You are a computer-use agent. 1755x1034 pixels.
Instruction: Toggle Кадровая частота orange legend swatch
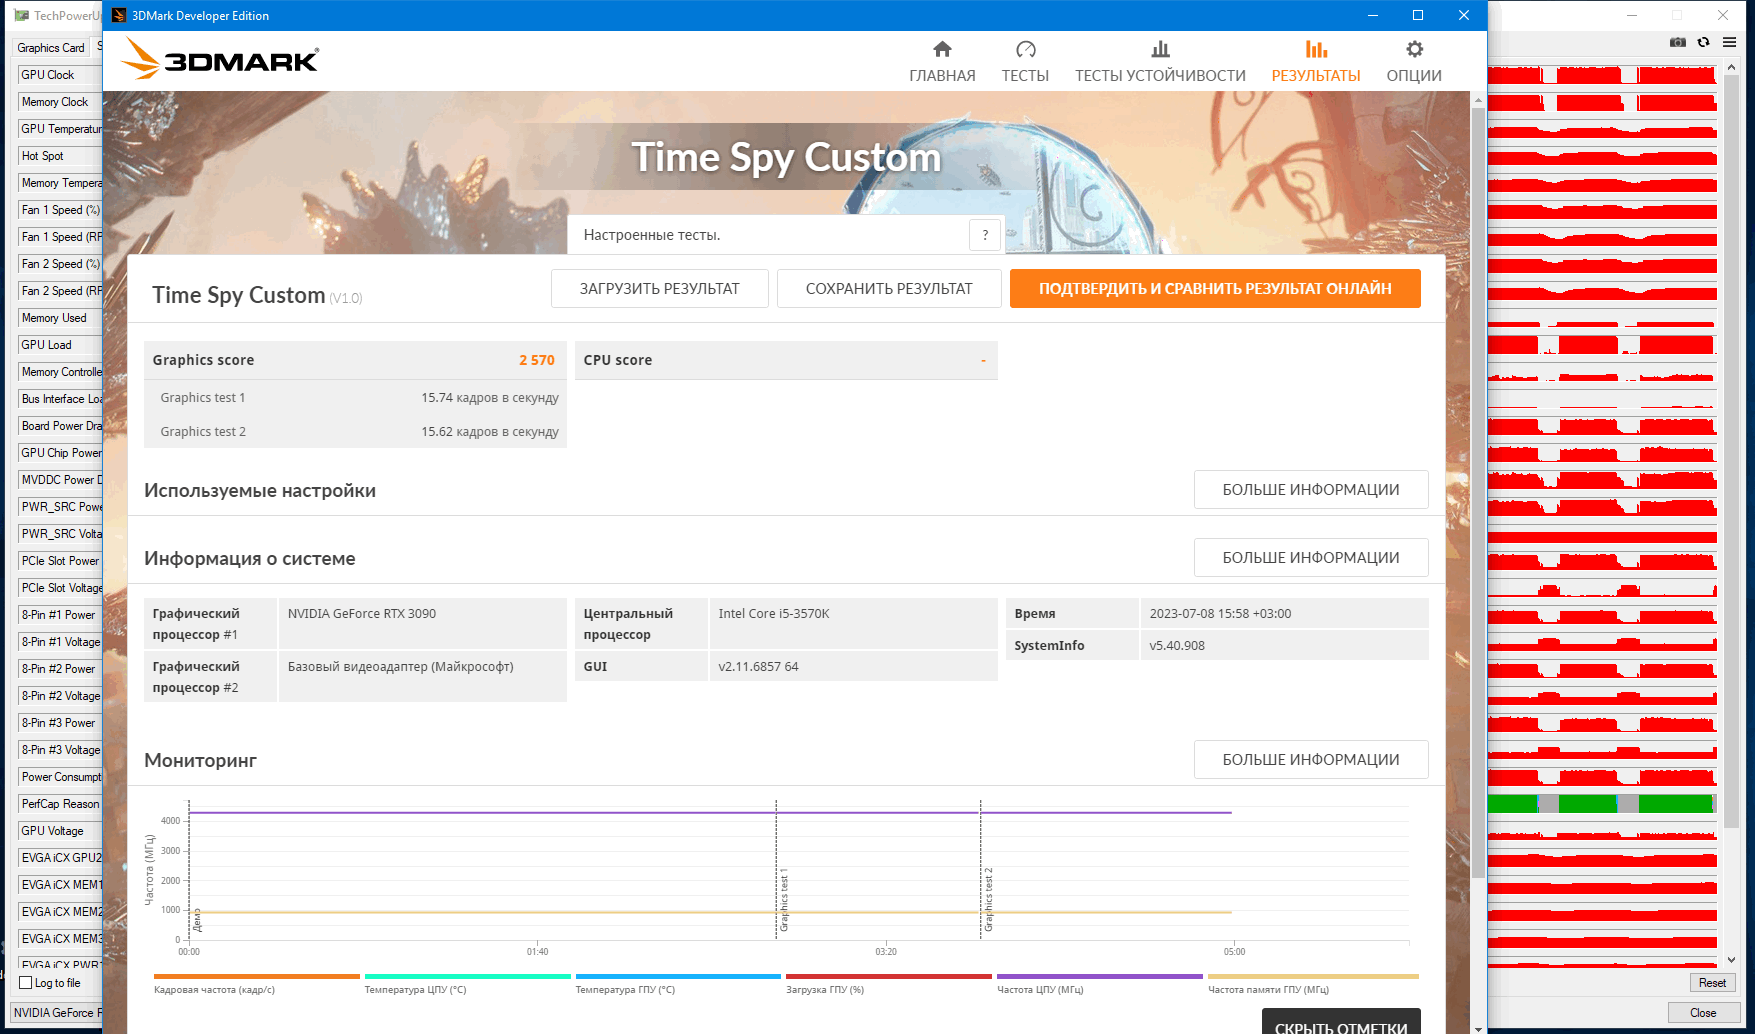[x=257, y=976]
